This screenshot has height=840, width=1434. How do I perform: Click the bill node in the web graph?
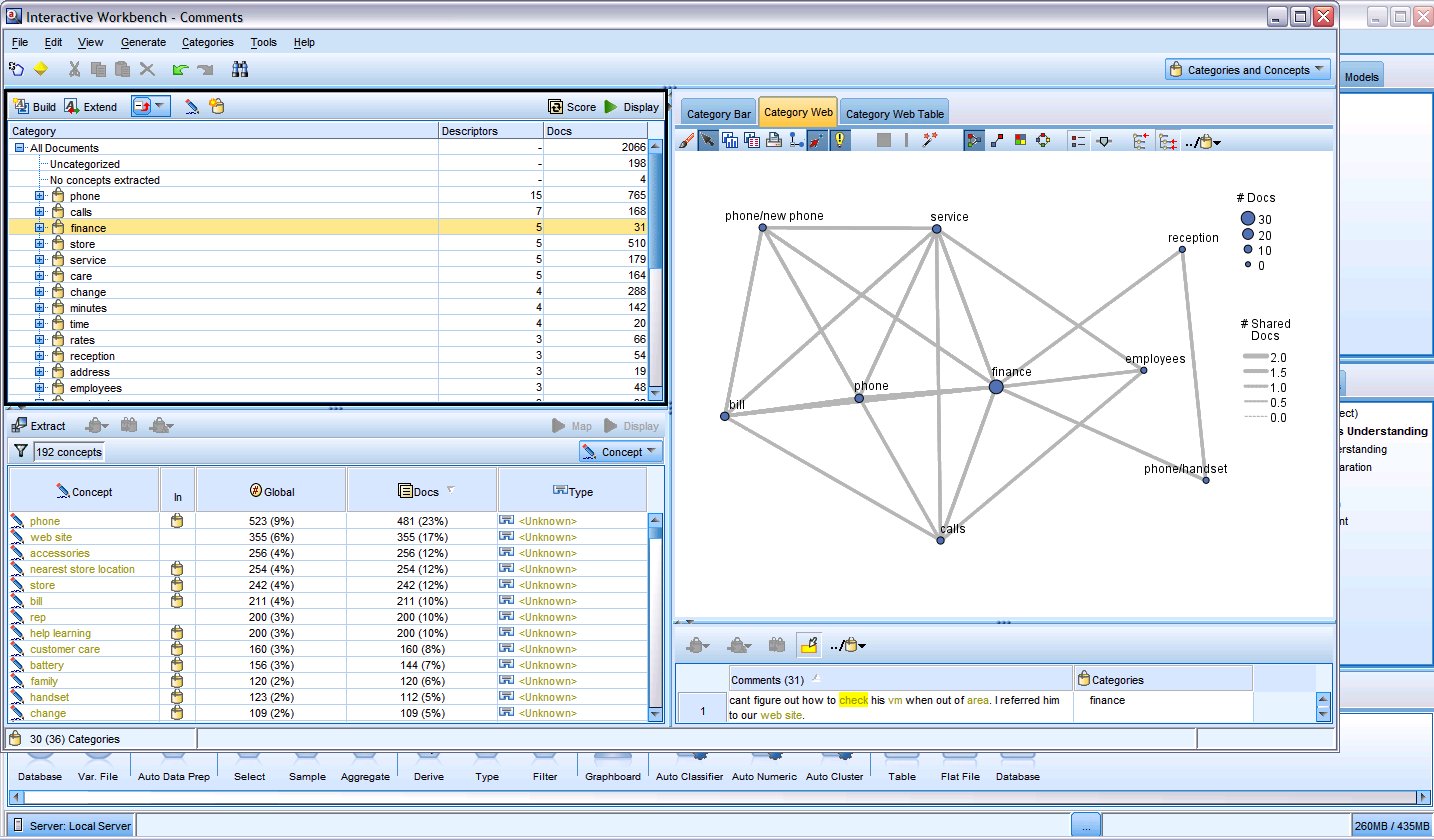coord(725,416)
